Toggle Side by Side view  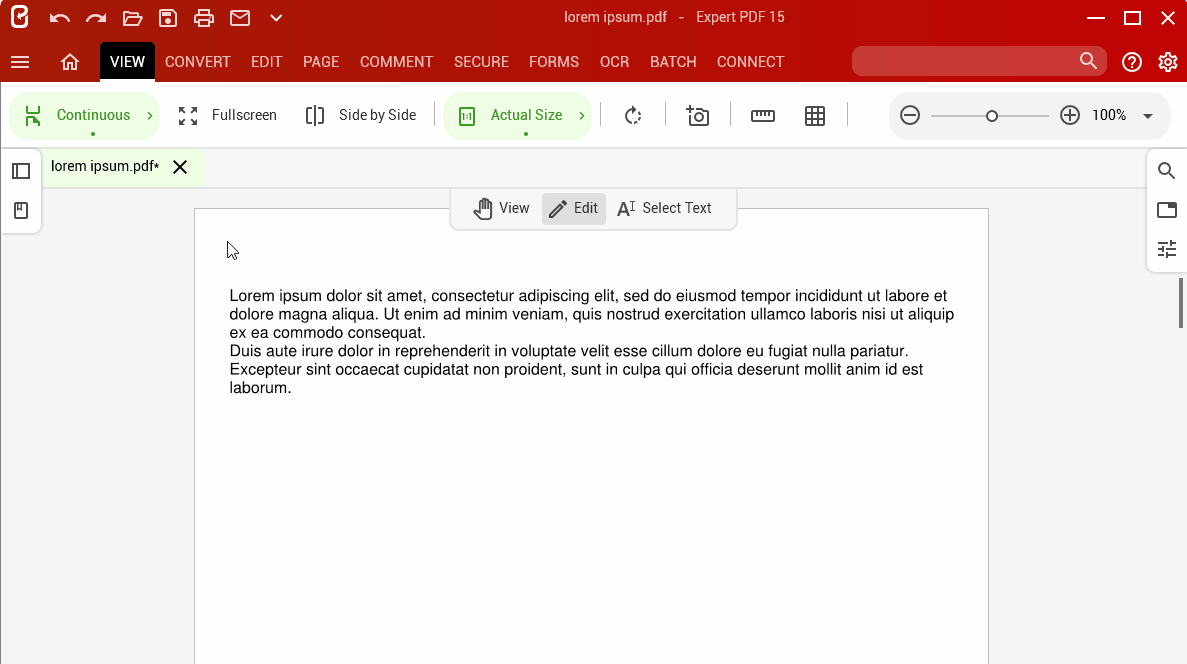point(360,116)
